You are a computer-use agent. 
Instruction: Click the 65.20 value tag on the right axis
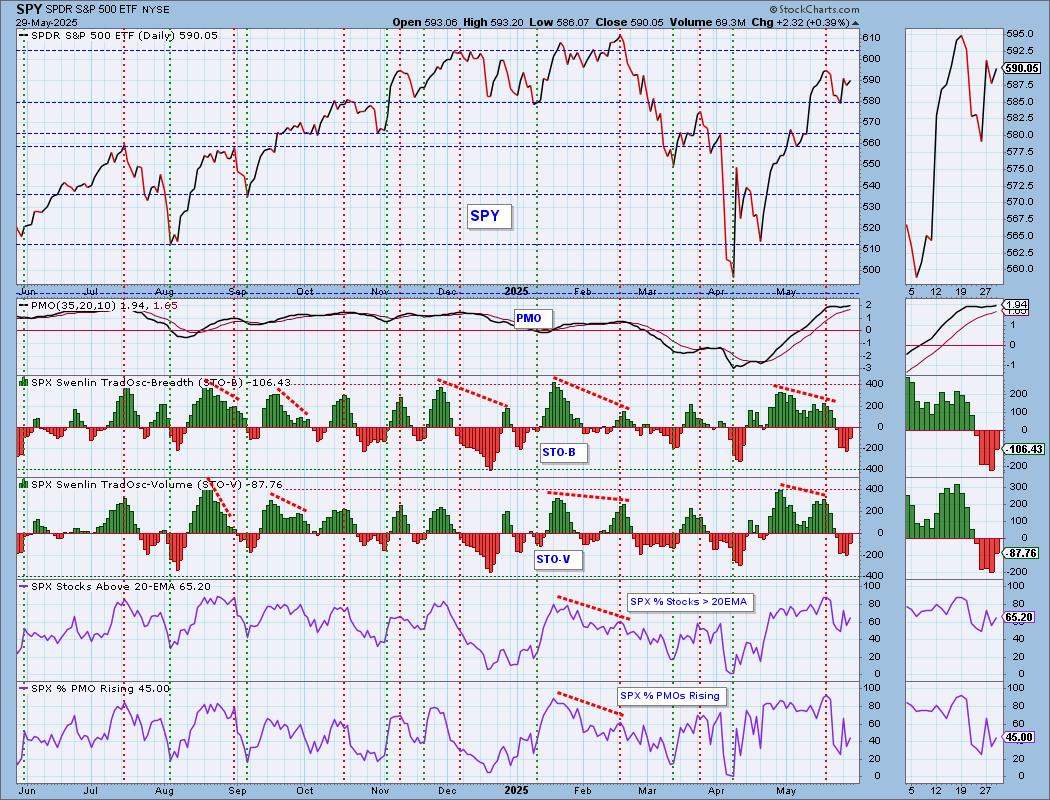(1021, 617)
